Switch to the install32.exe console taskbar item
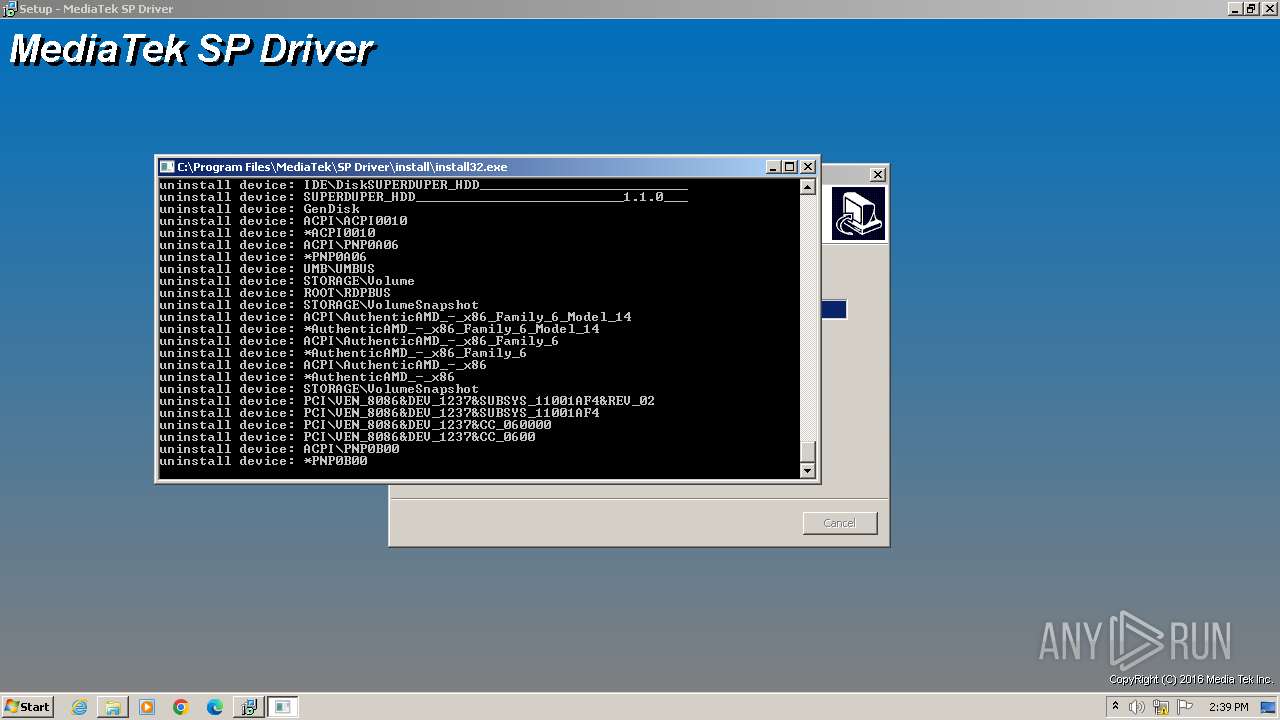The width and height of the screenshot is (1280, 720). click(283, 707)
